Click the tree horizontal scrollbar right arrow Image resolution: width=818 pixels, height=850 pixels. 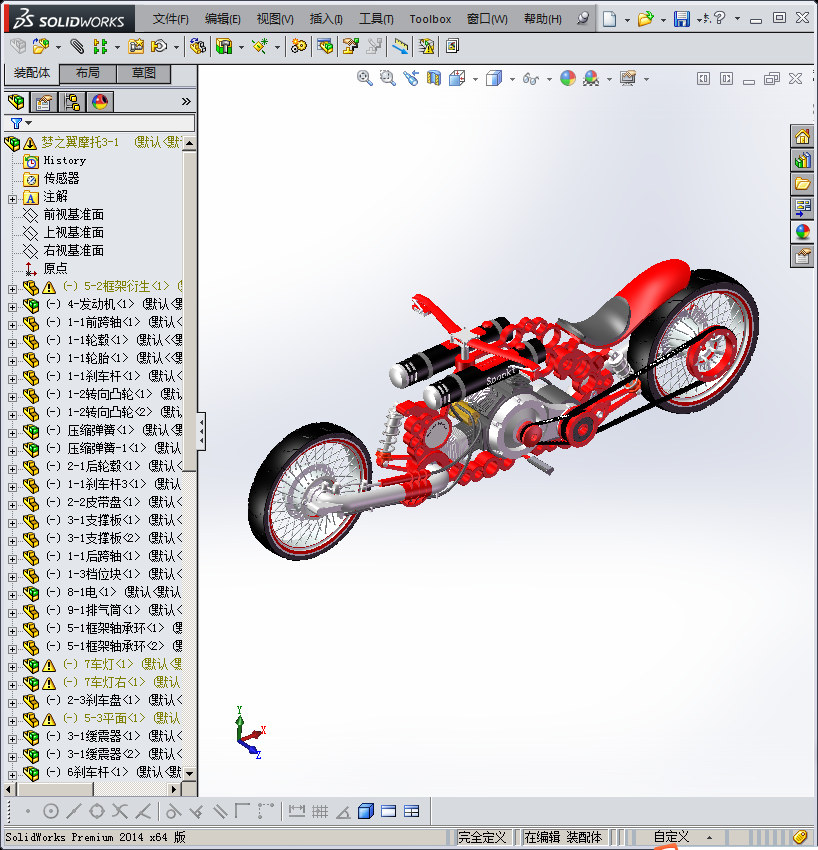tap(175, 789)
